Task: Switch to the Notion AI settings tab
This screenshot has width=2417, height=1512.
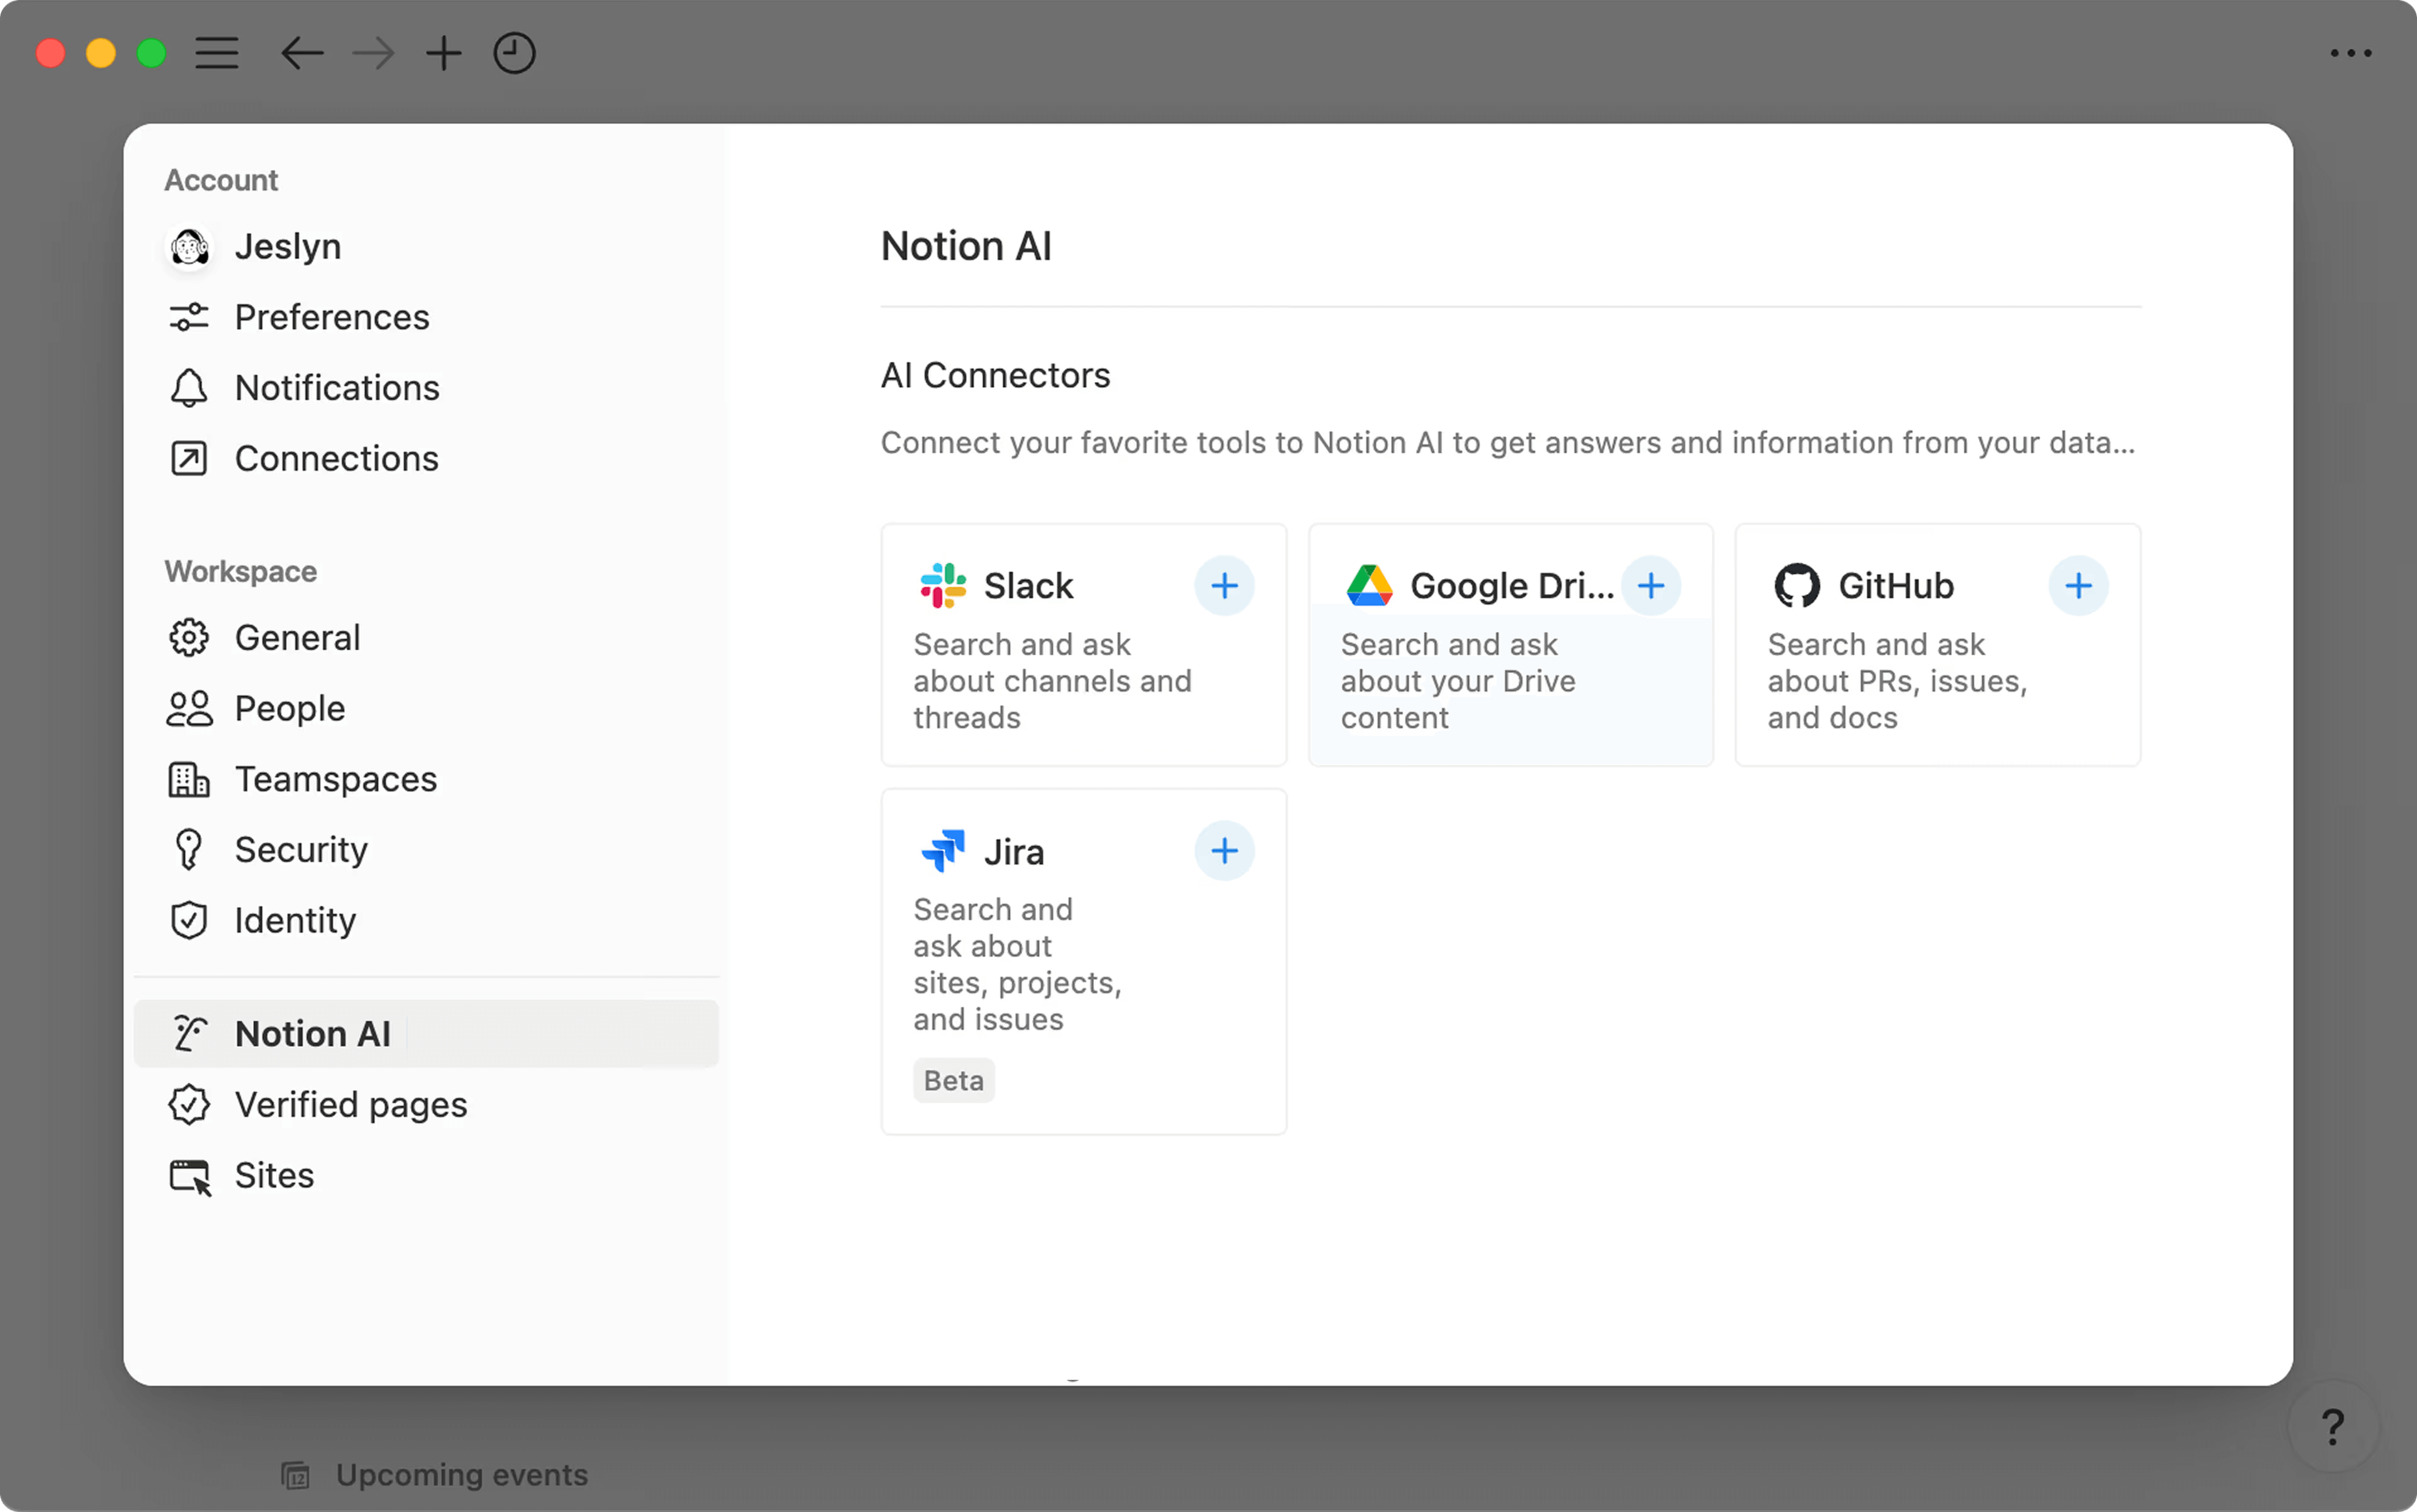Action: 313,1033
